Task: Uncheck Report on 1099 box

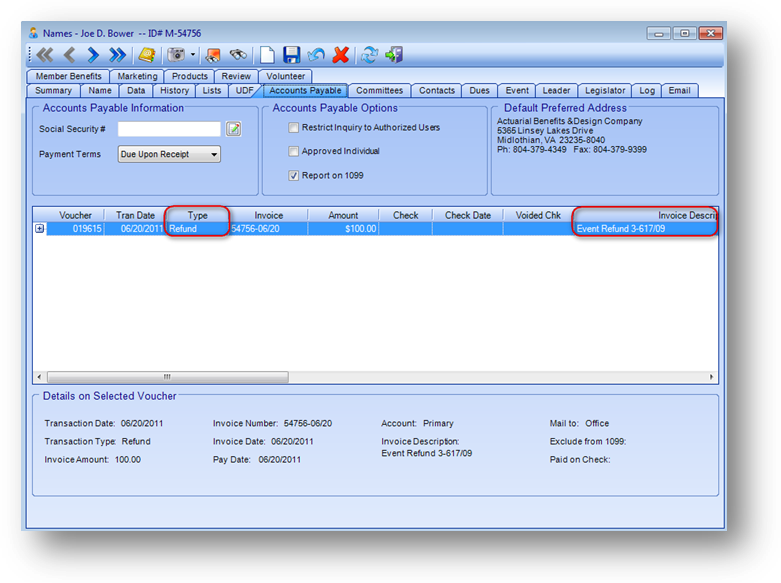Action: pyautogui.click(x=293, y=175)
